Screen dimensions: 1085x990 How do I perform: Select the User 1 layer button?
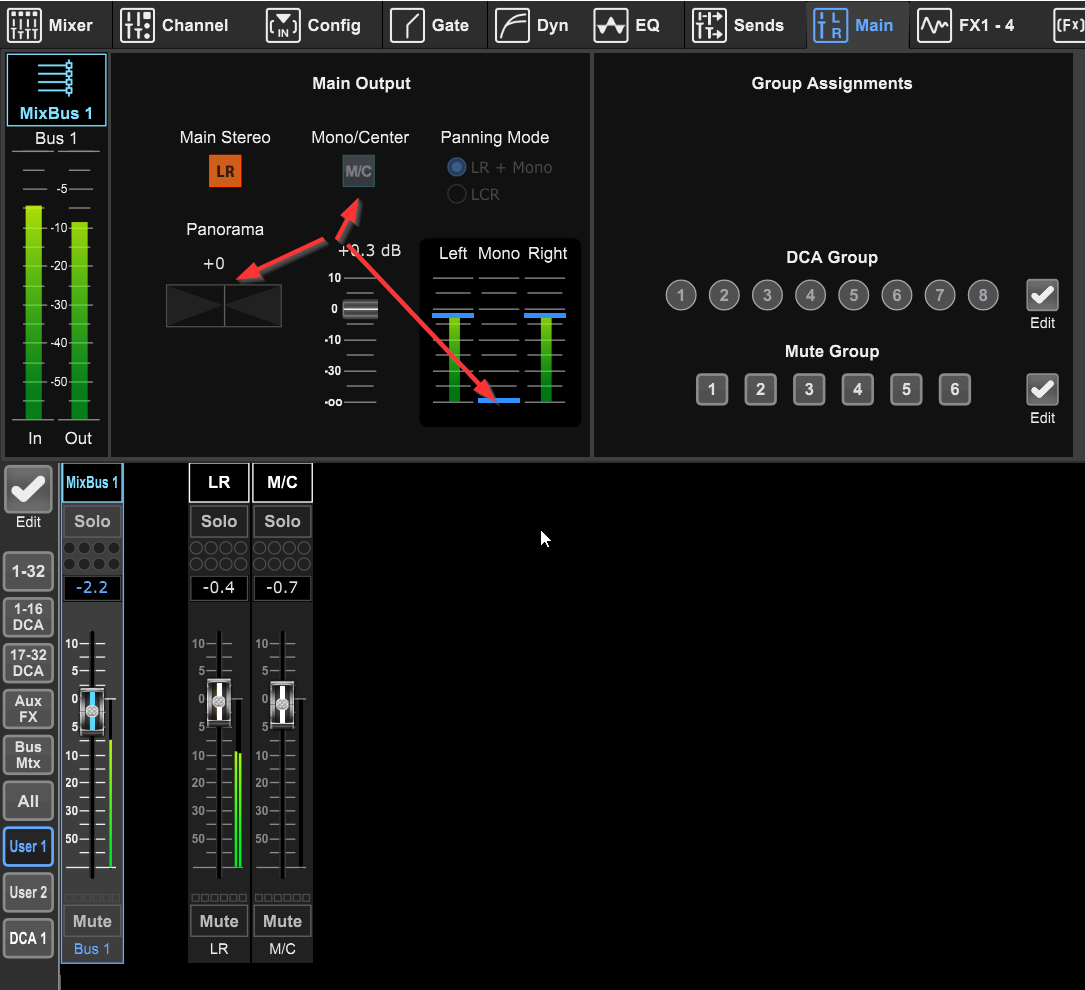tap(28, 846)
